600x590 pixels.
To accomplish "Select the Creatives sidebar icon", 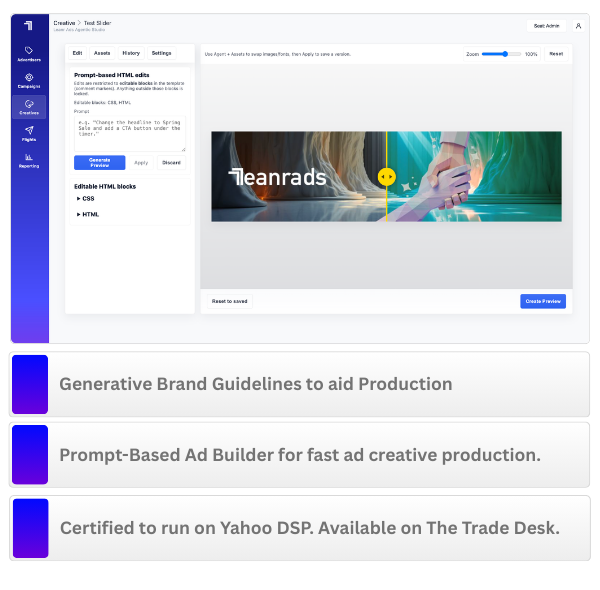I will (x=29, y=106).
